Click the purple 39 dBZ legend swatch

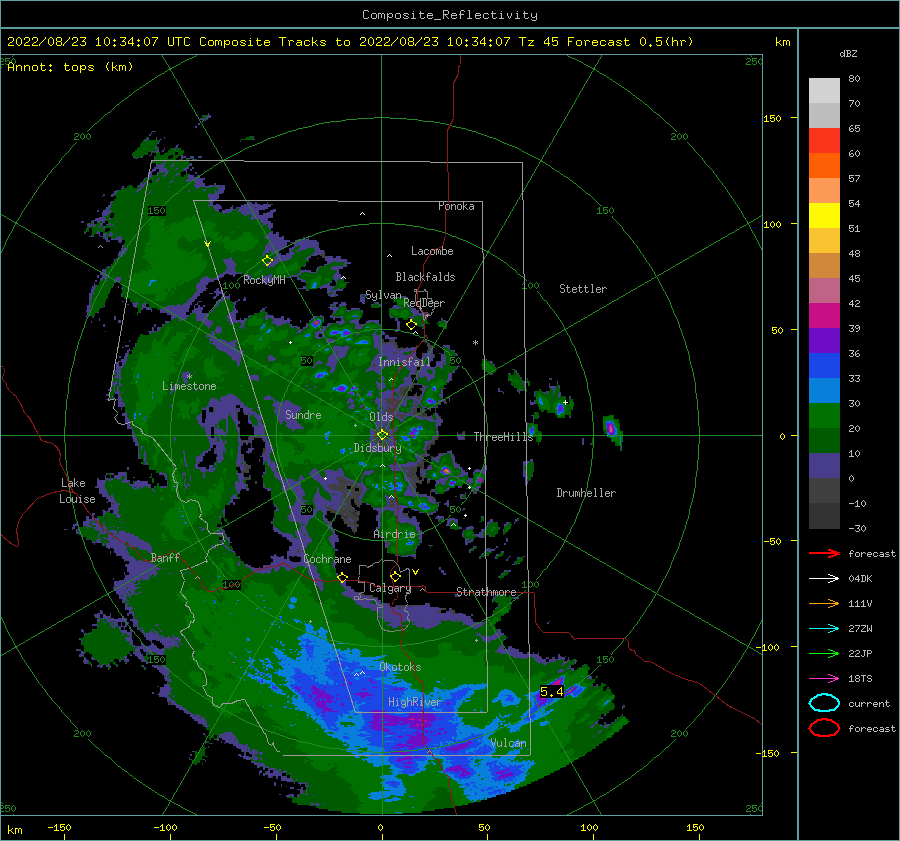point(824,340)
